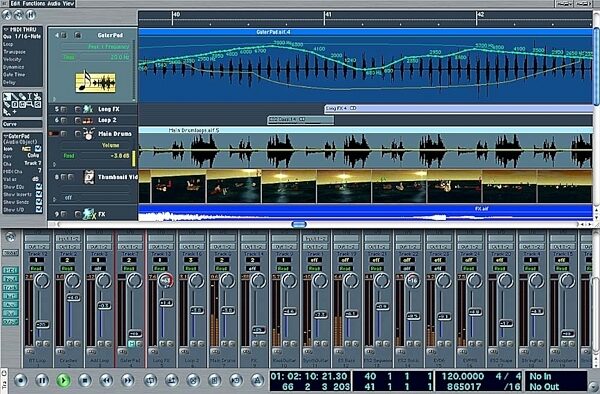
Task: Unmute the GaterPad mixer channel (lit M button)
Action: pos(132,344)
